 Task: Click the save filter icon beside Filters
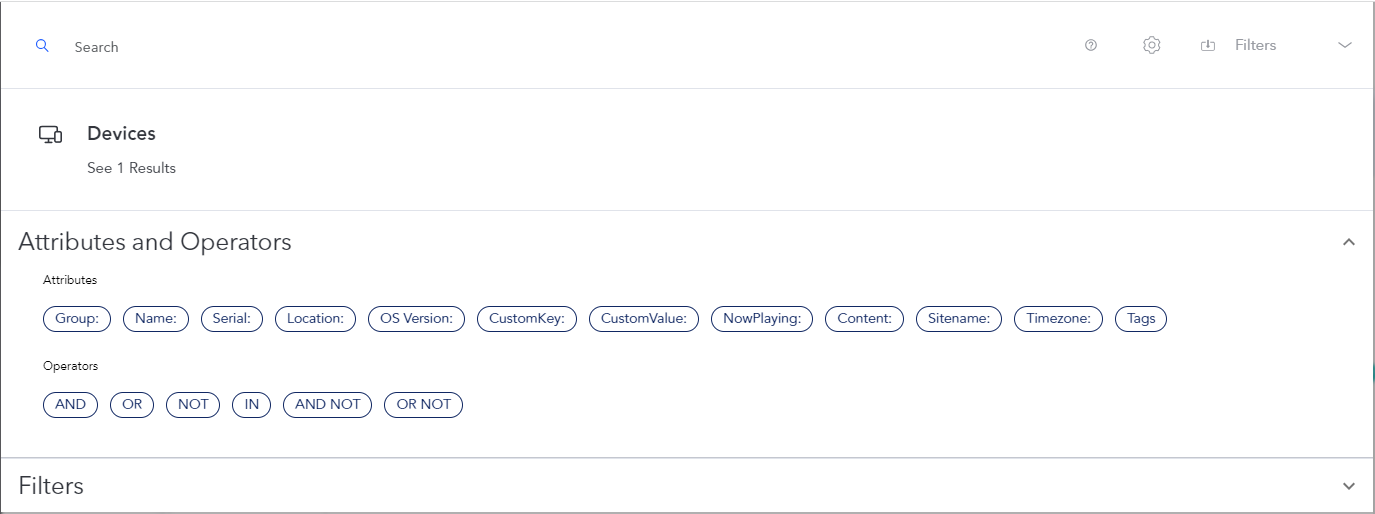click(x=1208, y=45)
